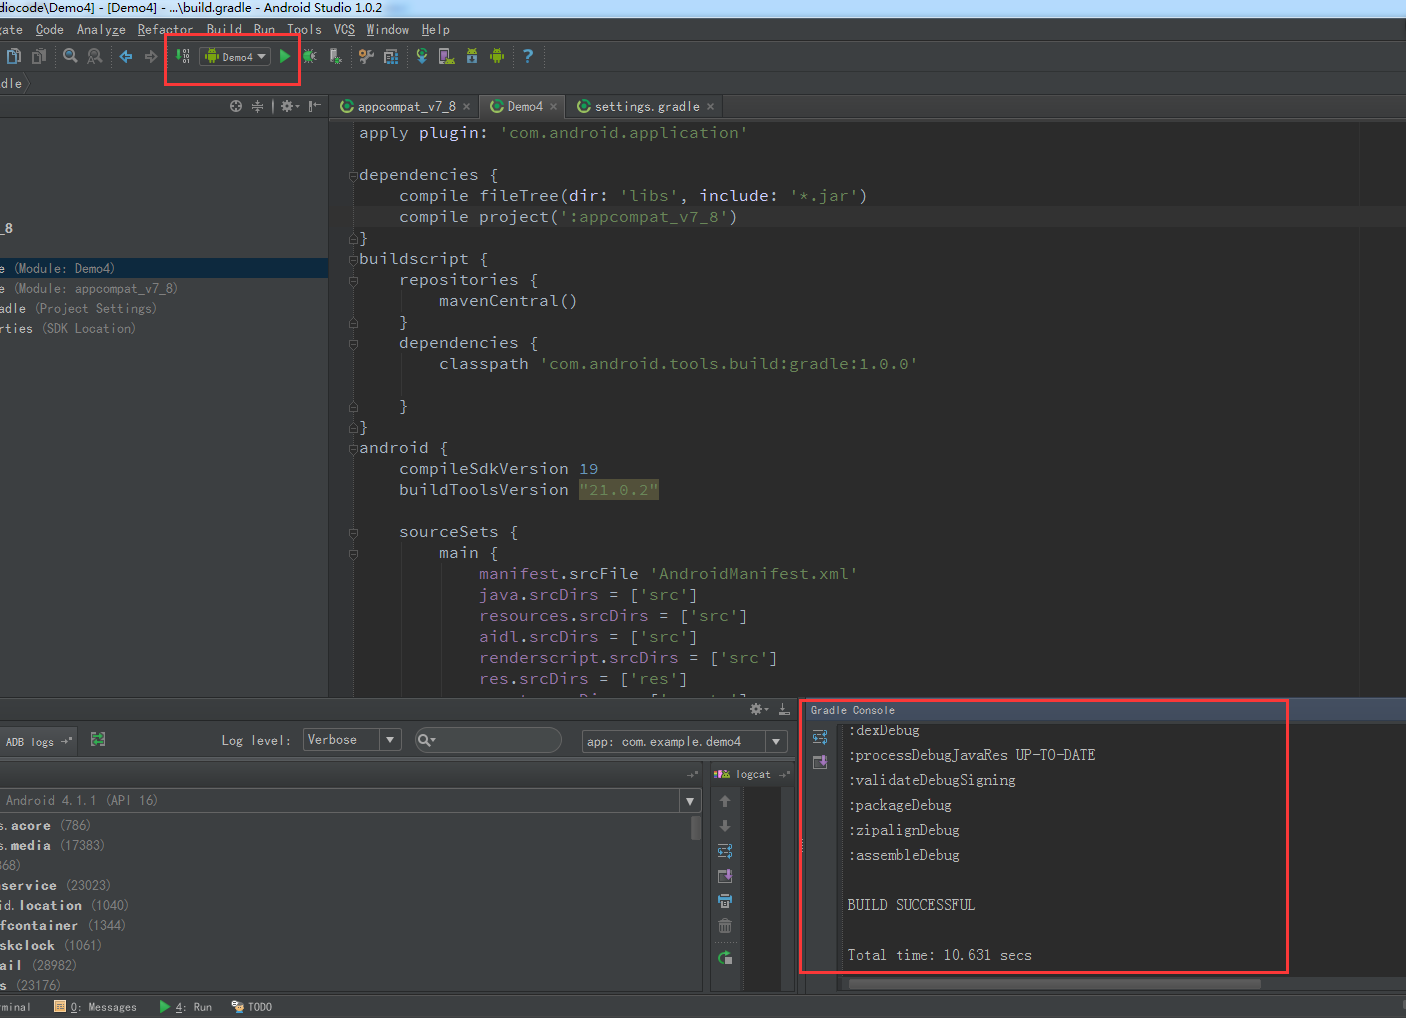
Task: Click Scroll from Source in project panel
Action: pyautogui.click(x=236, y=106)
